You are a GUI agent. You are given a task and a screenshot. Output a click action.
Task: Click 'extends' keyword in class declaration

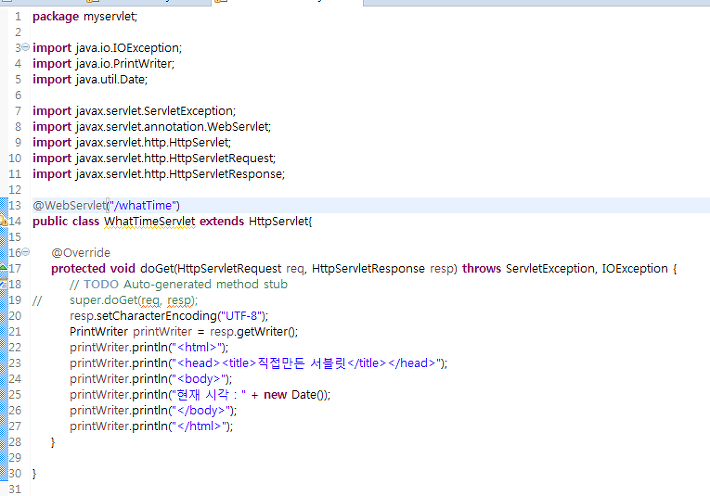pyautogui.click(x=221, y=222)
